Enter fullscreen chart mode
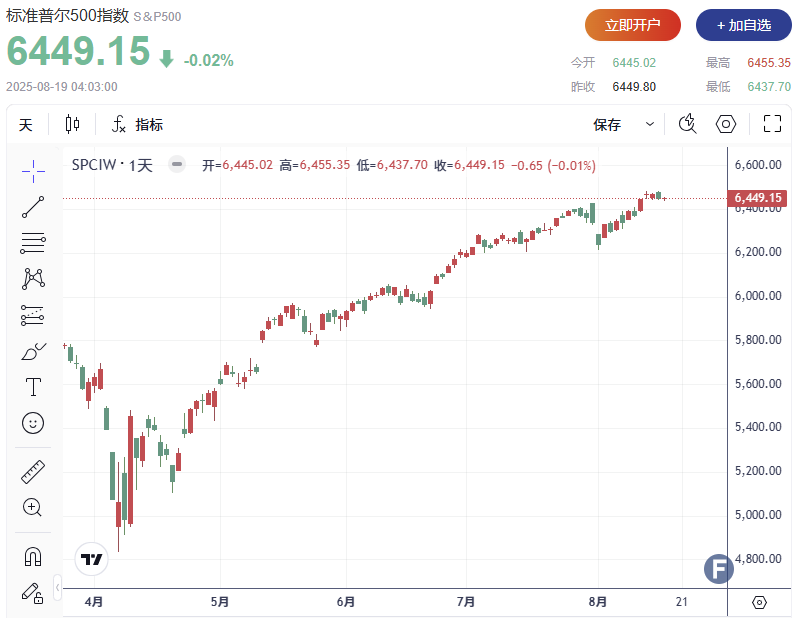The image size is (800, 618). [772, 125]
